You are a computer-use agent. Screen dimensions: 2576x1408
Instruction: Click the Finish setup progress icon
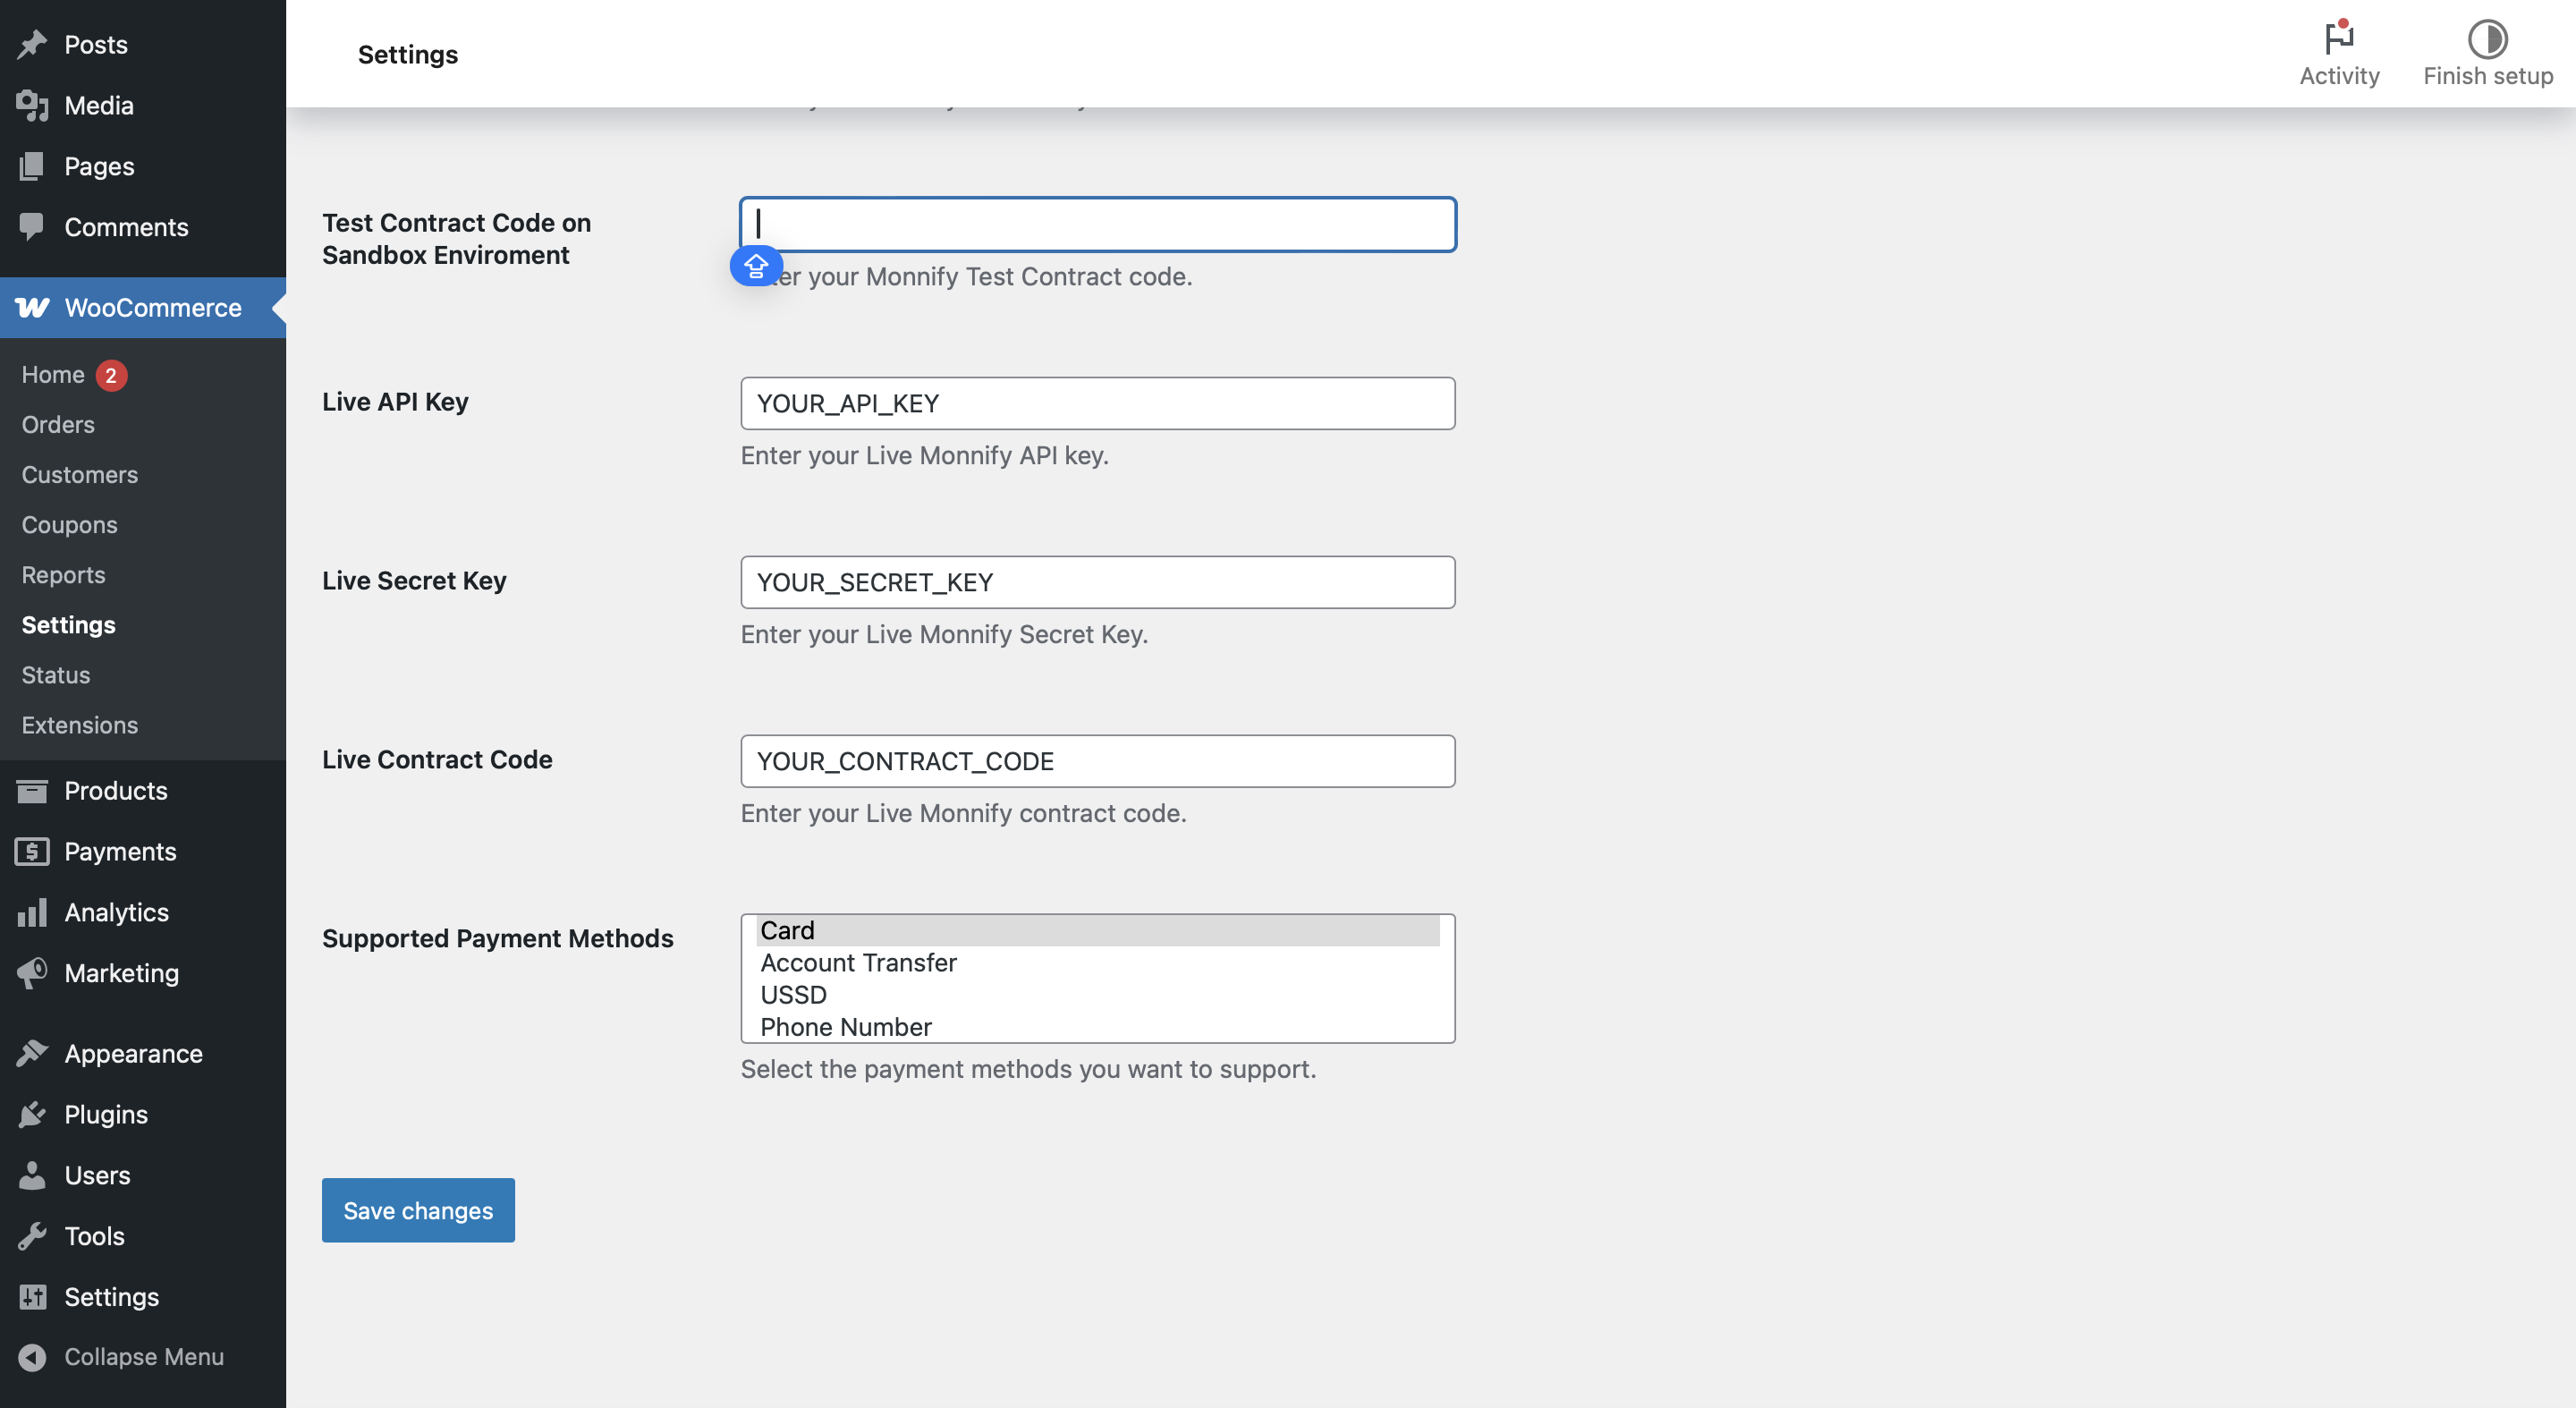pyautogui.click(x=2487, y=39)
